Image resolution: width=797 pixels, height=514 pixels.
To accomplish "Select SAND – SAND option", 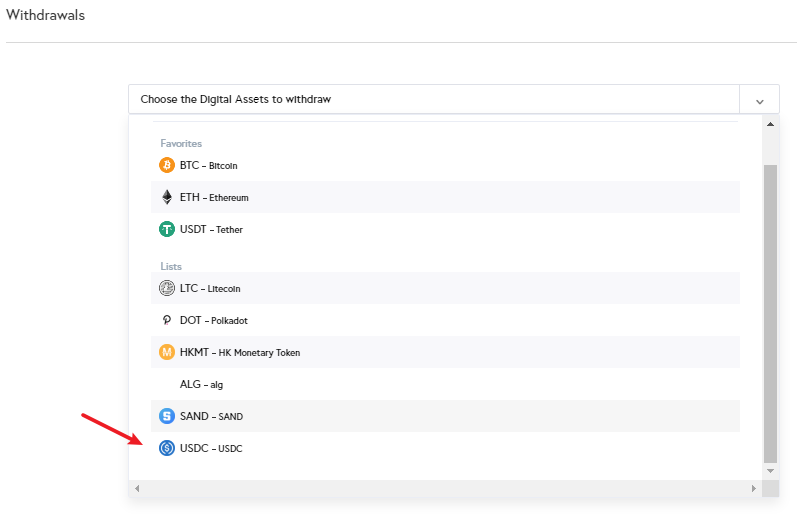I will 445,416.
